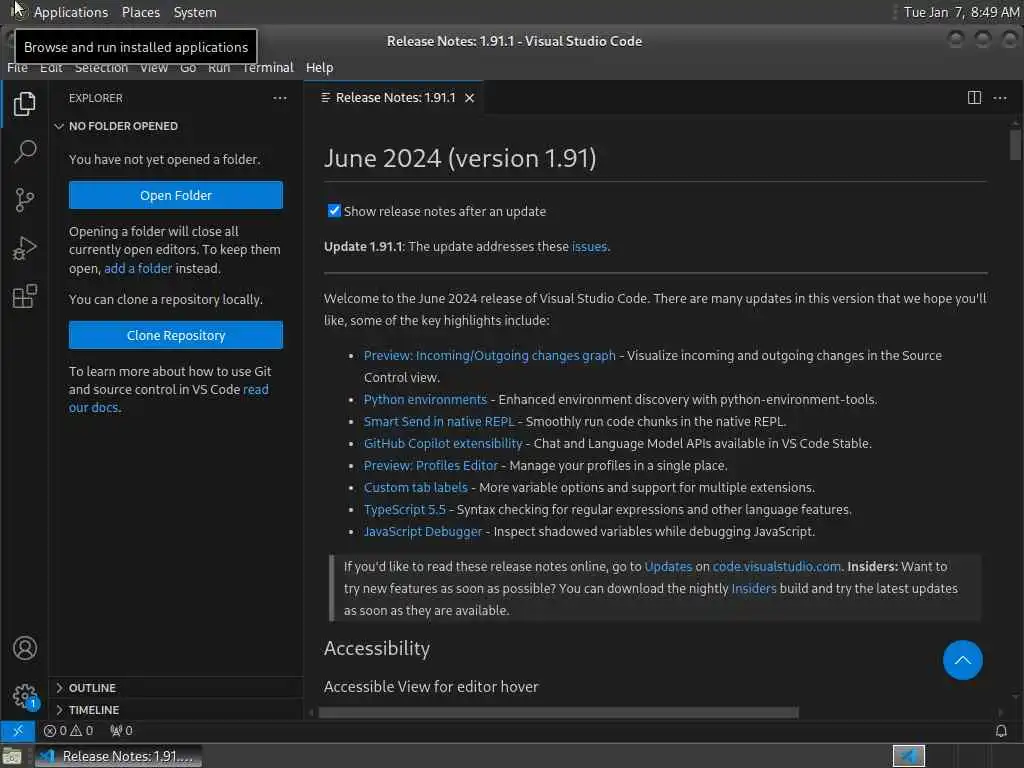The image size is (1024, 768).
Task: Open notifications bell in status bar
Action: [x=1000, y=730]
